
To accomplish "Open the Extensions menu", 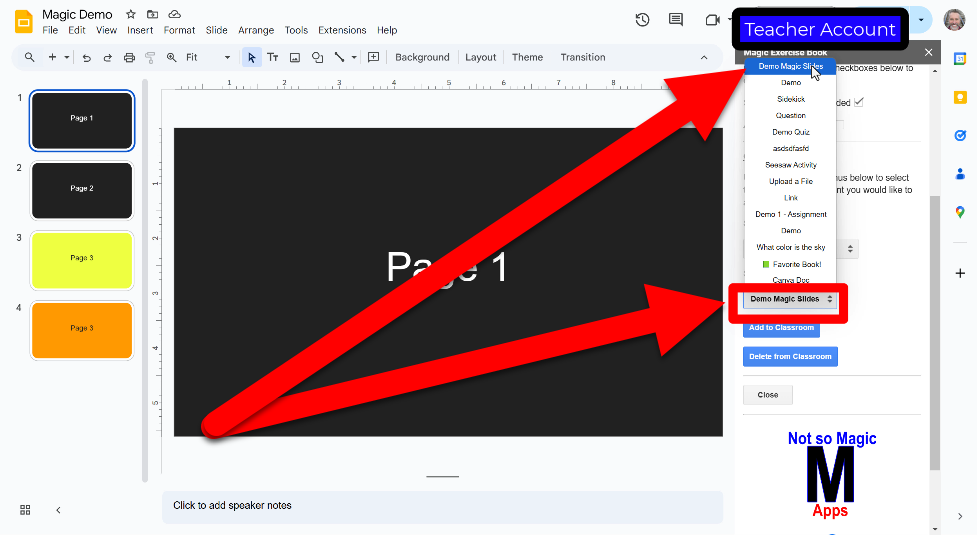I will point(342,30).
